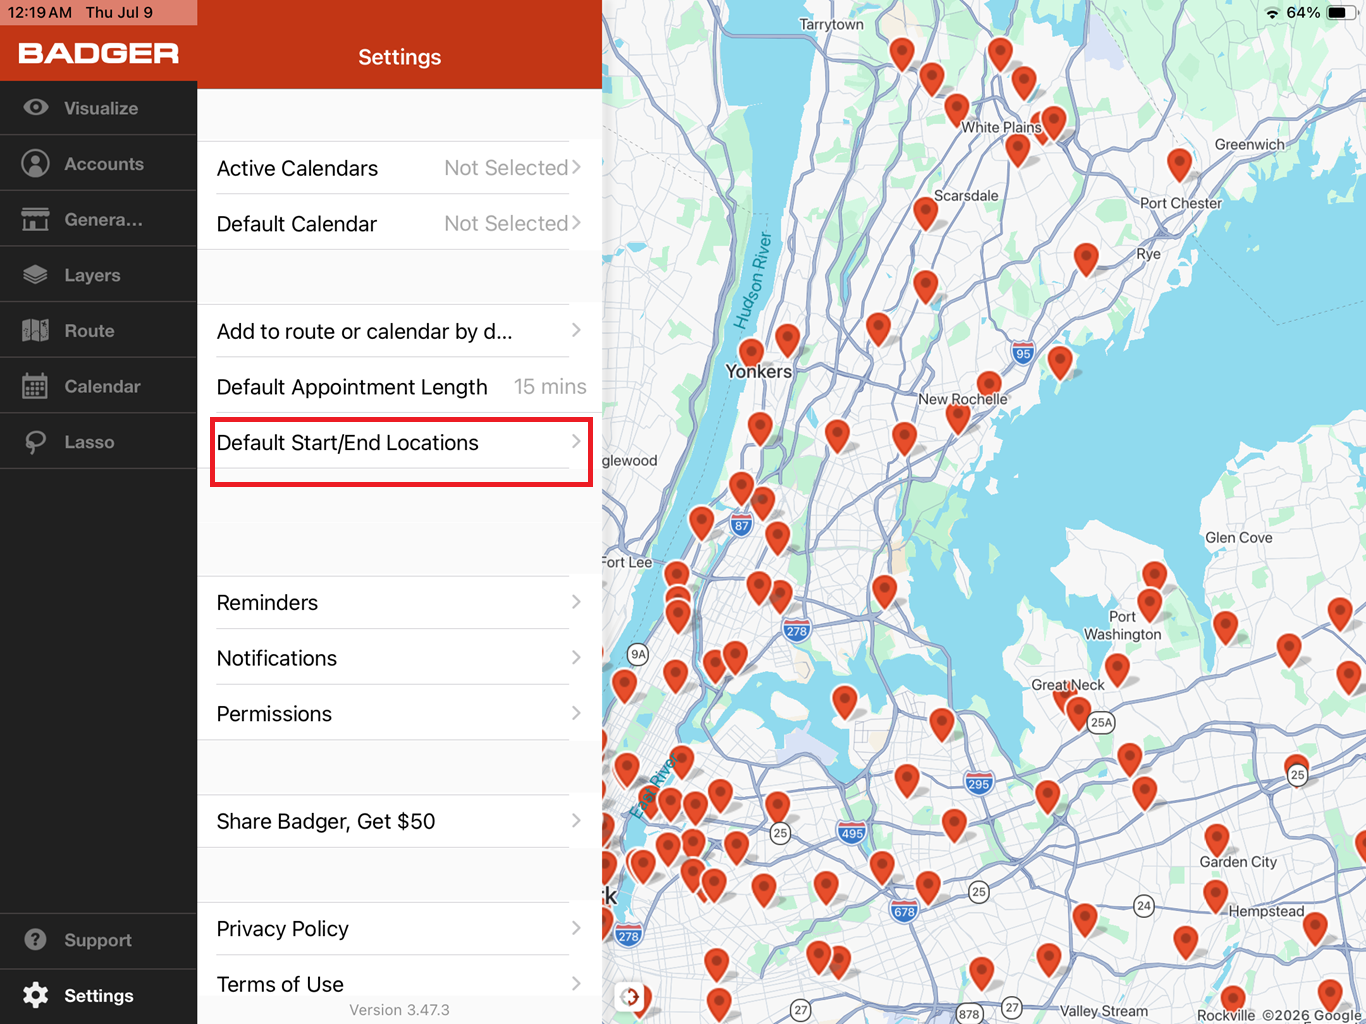Tap the Glen Cove map label
This screenshot has height=1024, width=1366.
(1239, 538)
